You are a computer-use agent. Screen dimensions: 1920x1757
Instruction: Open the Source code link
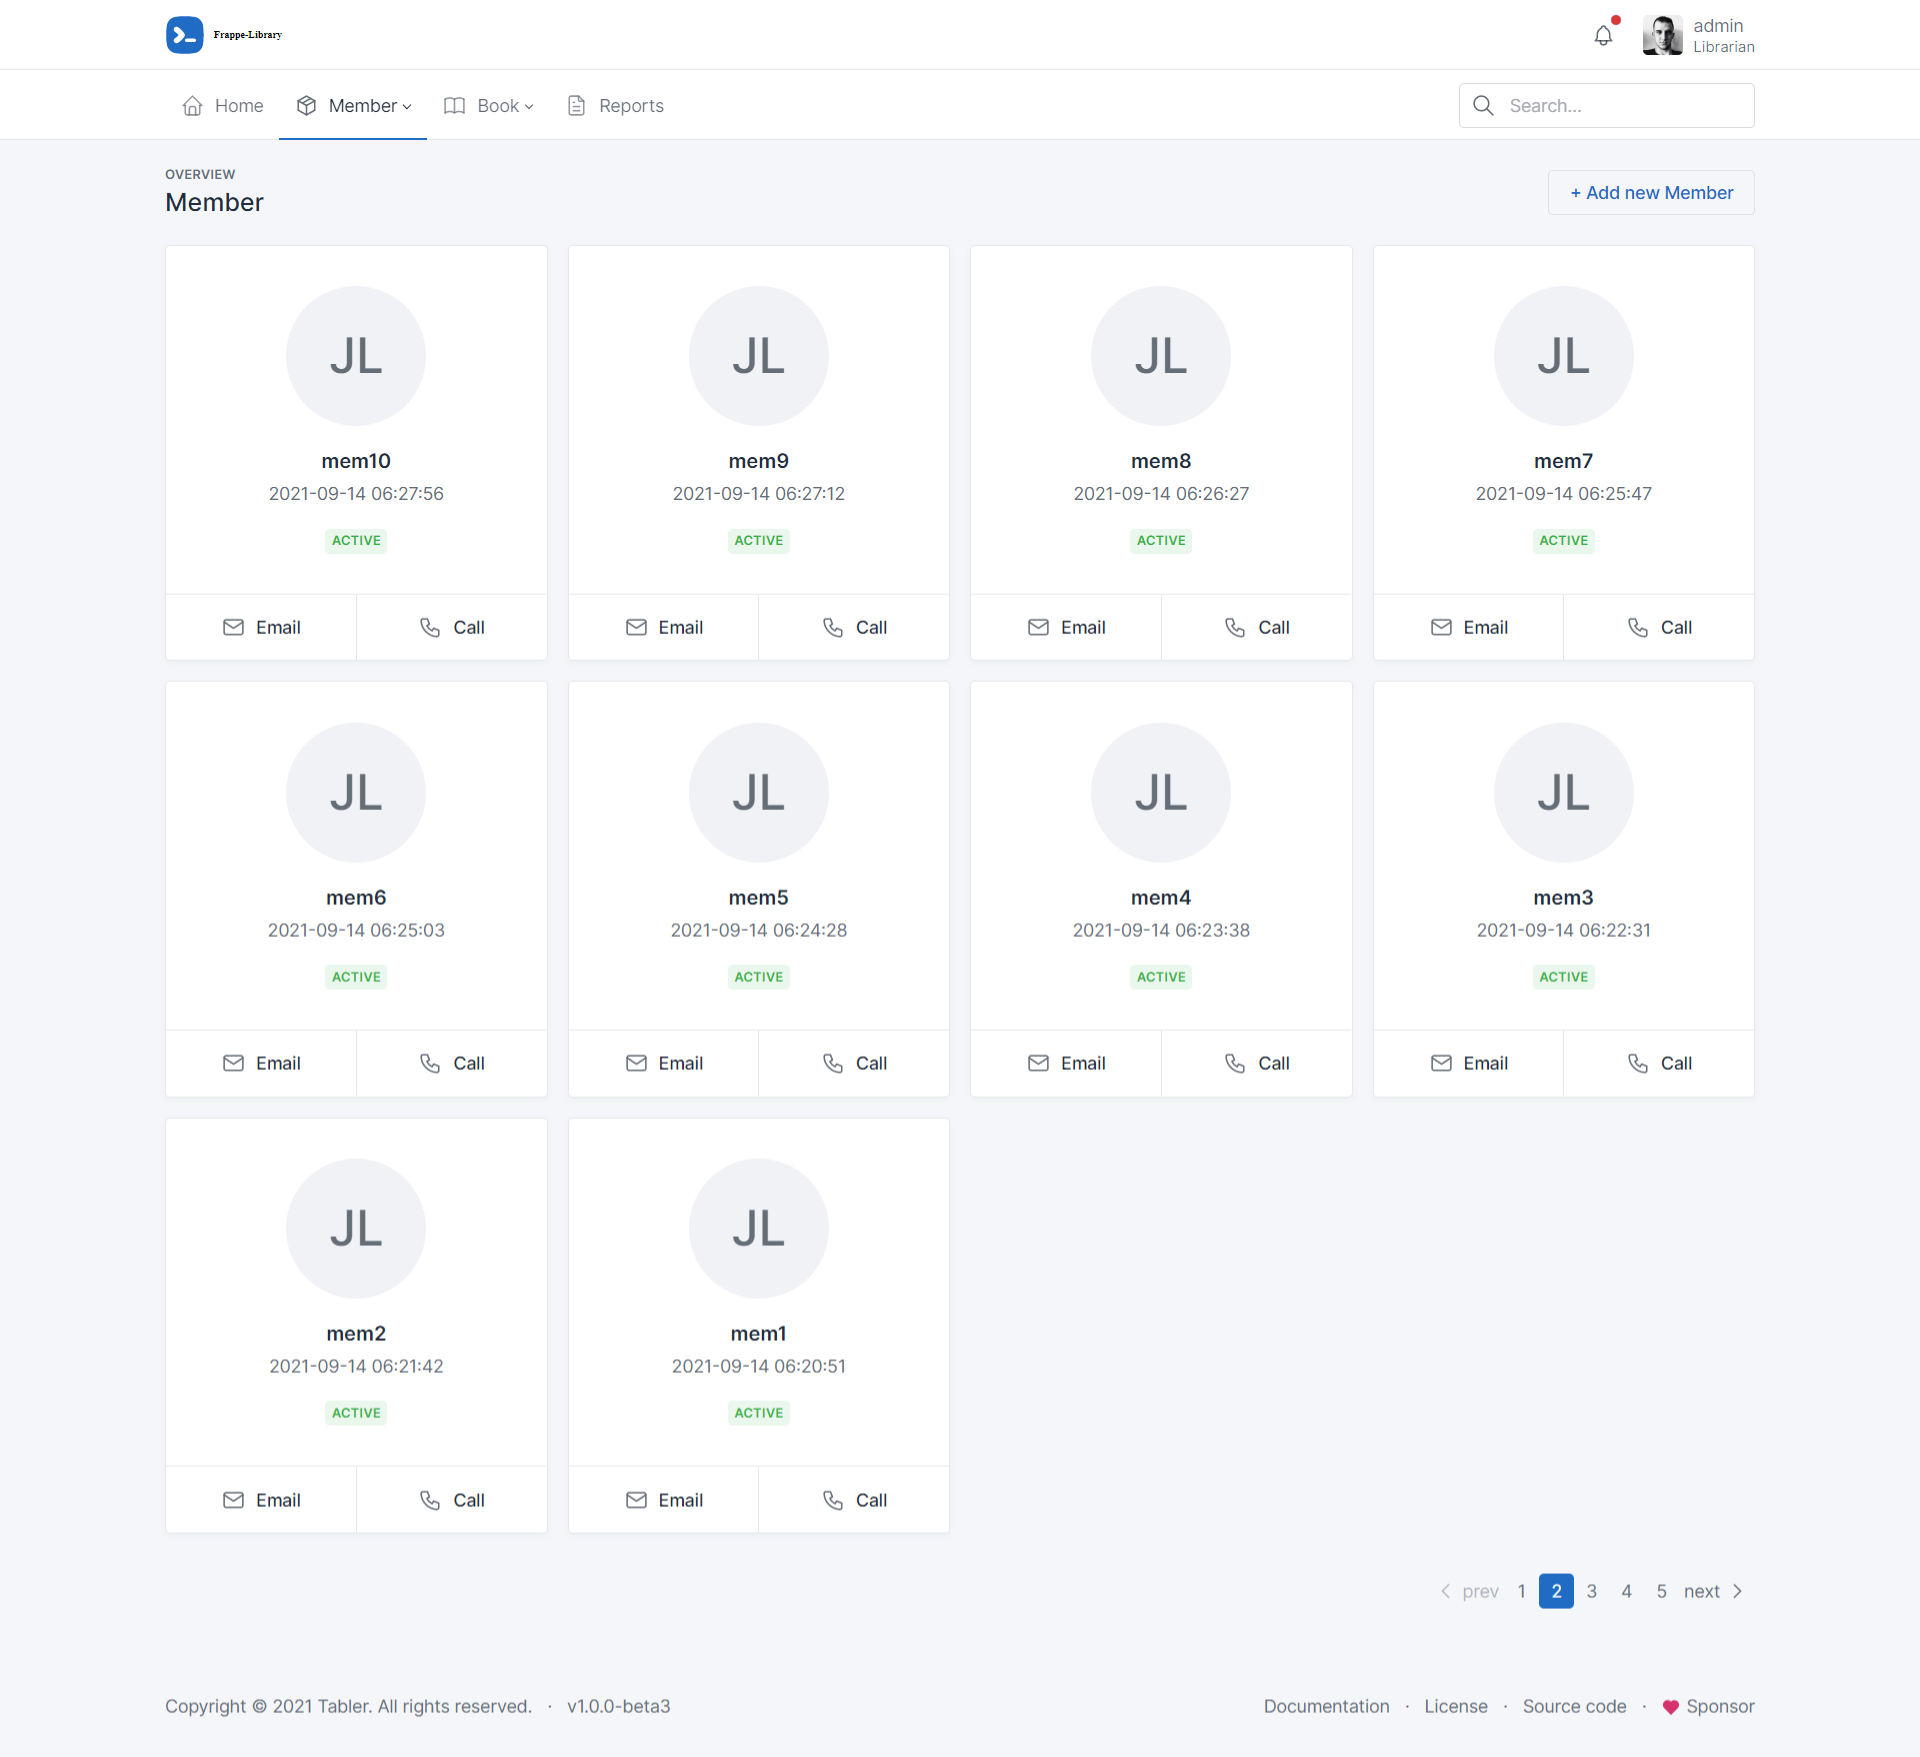coord(1574,1707)
